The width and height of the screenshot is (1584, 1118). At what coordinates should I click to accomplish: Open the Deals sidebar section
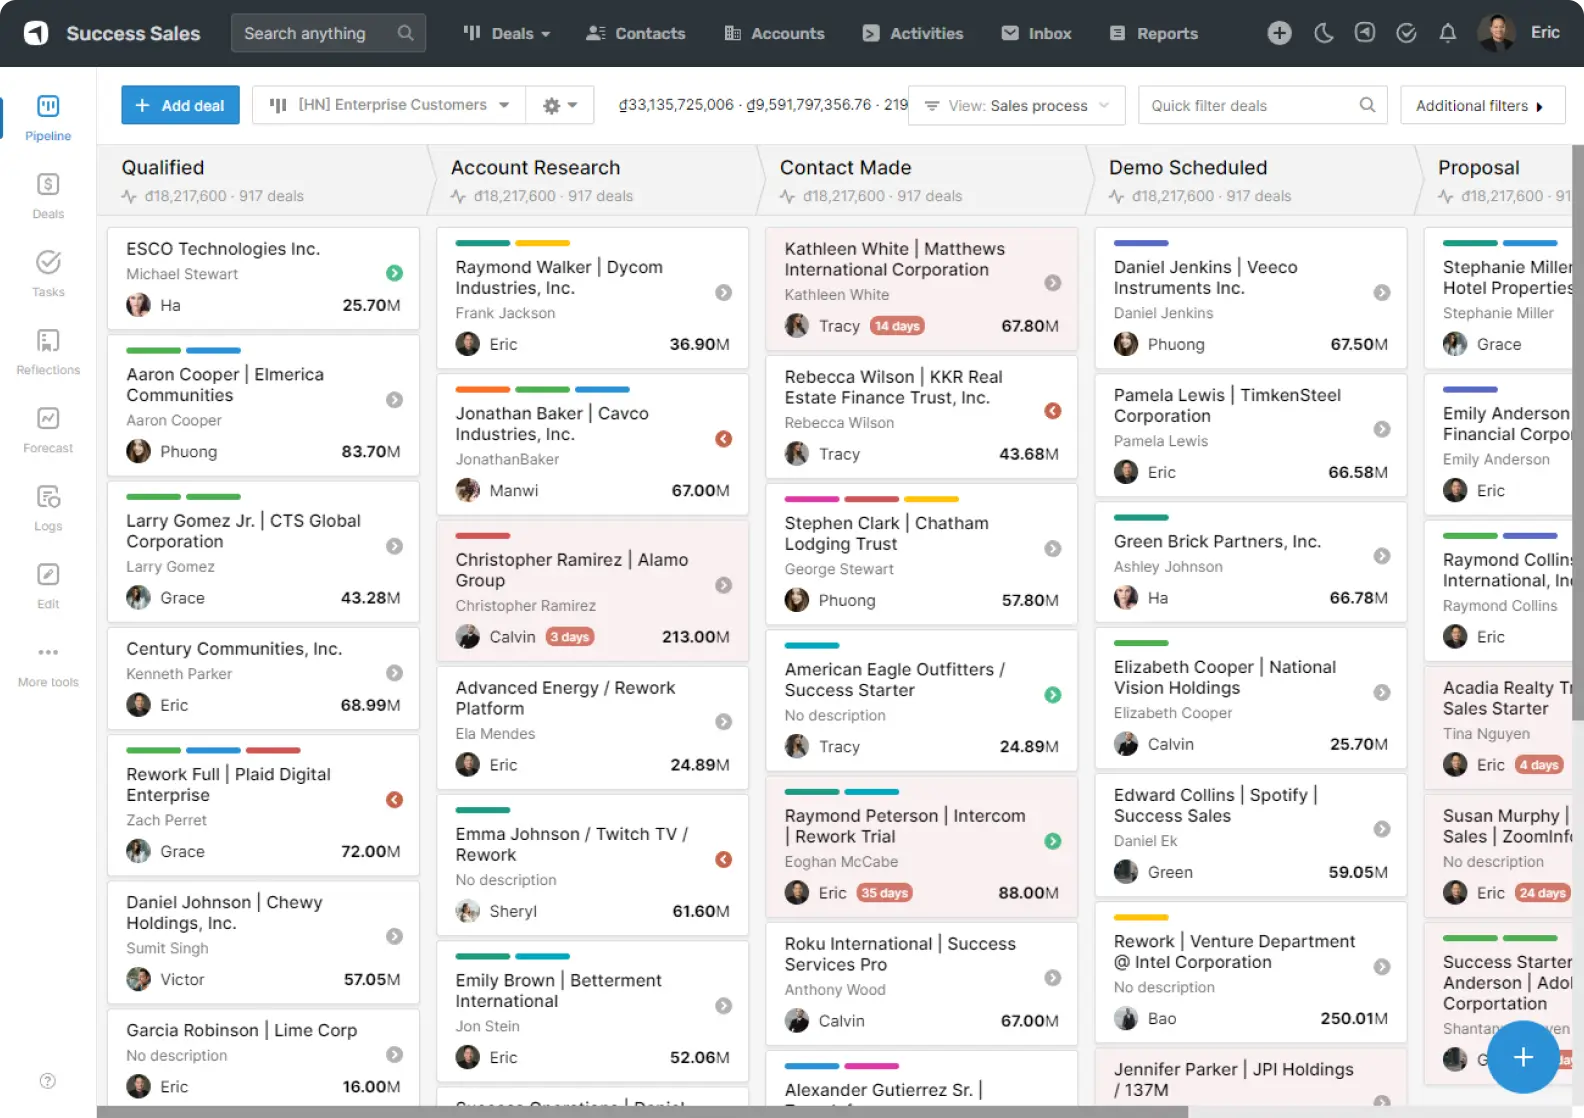48,196
